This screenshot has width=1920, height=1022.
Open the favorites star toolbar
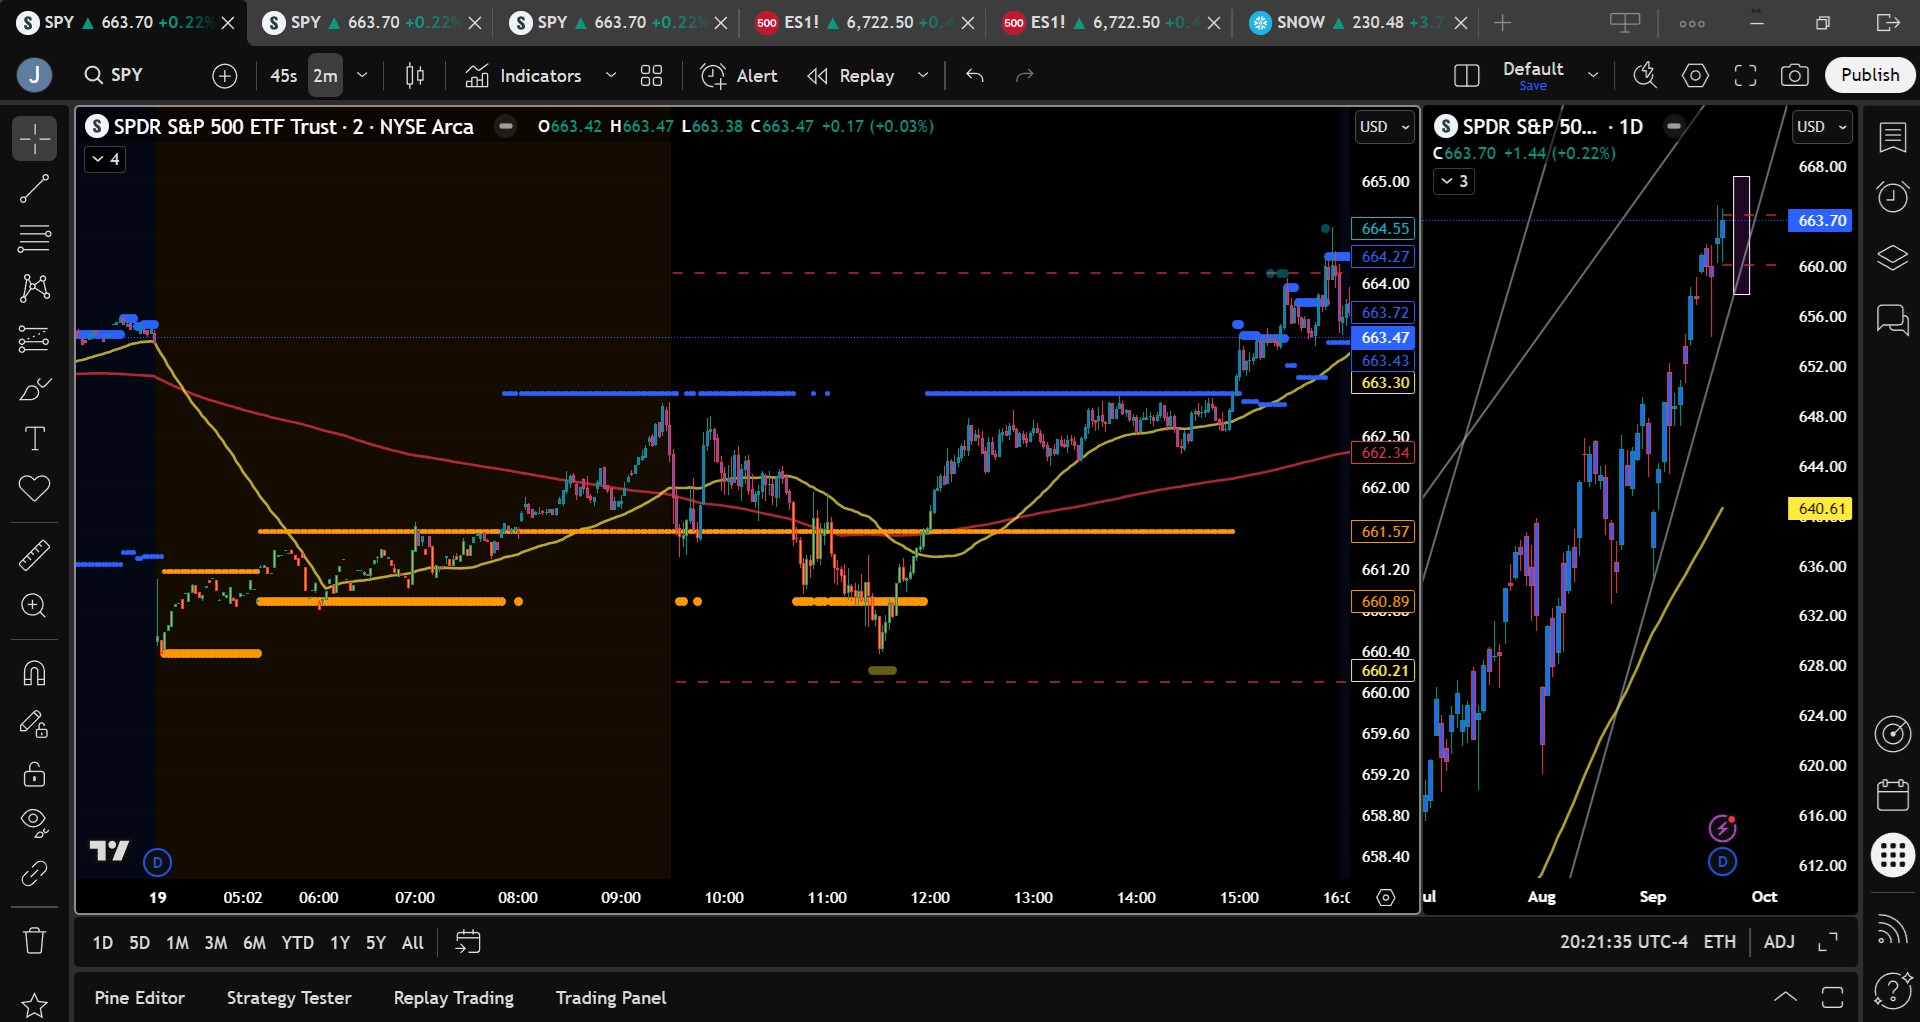(x=34, y=1004)
